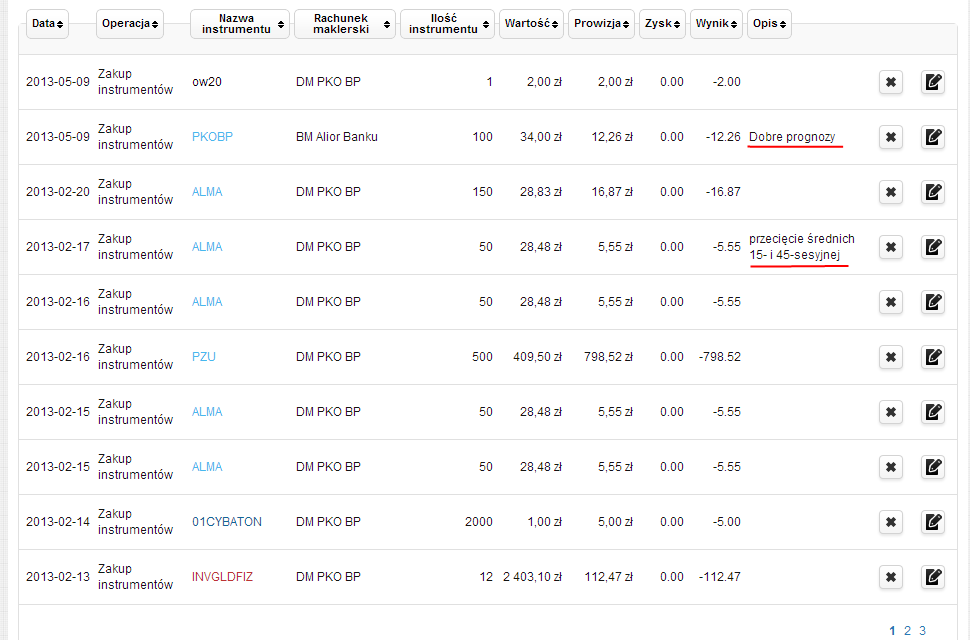Image resolution: width=970 pixels, height=640 pixels.
Task: Delete the PZU transaction row
Action: (x=890, y=357)
